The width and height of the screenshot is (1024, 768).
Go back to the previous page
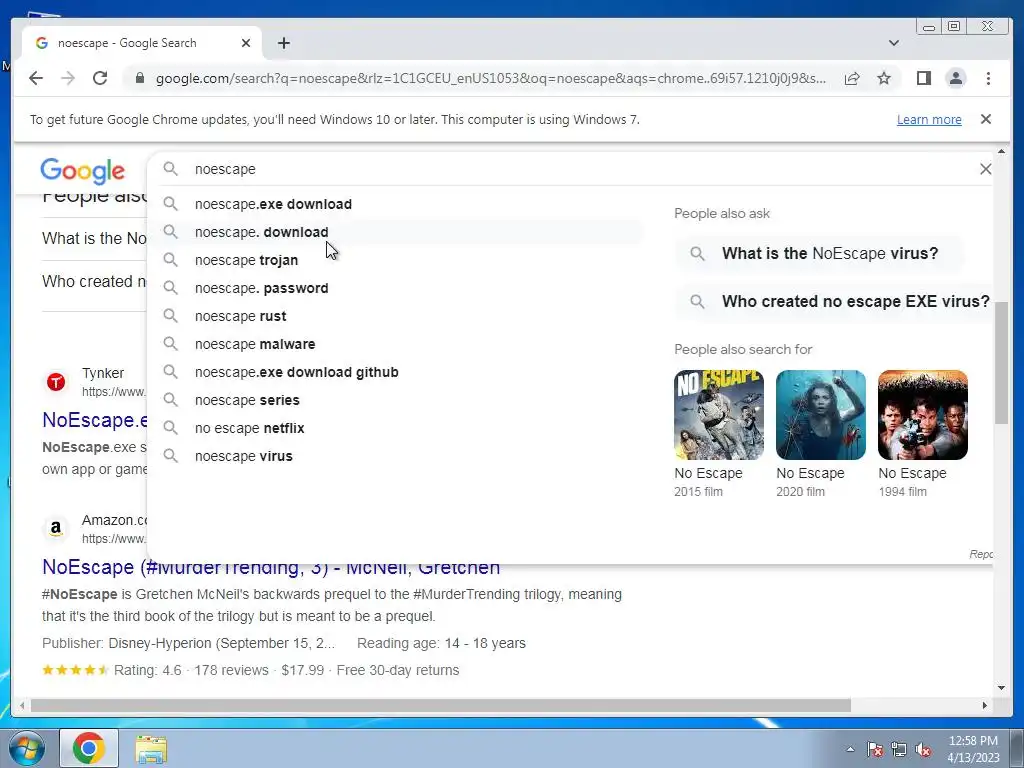(36, 78)
